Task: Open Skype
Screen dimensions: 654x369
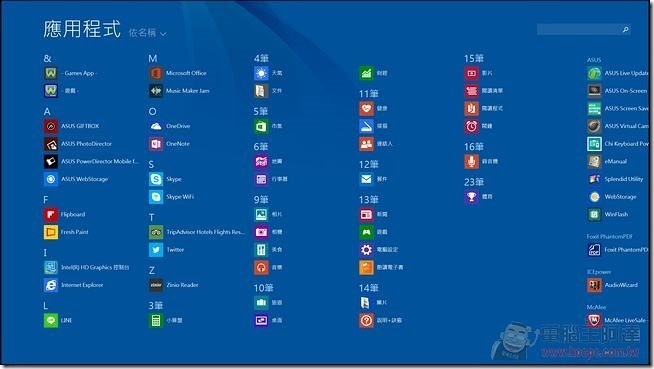Action: pyautogui.click(x=166, y=179)
